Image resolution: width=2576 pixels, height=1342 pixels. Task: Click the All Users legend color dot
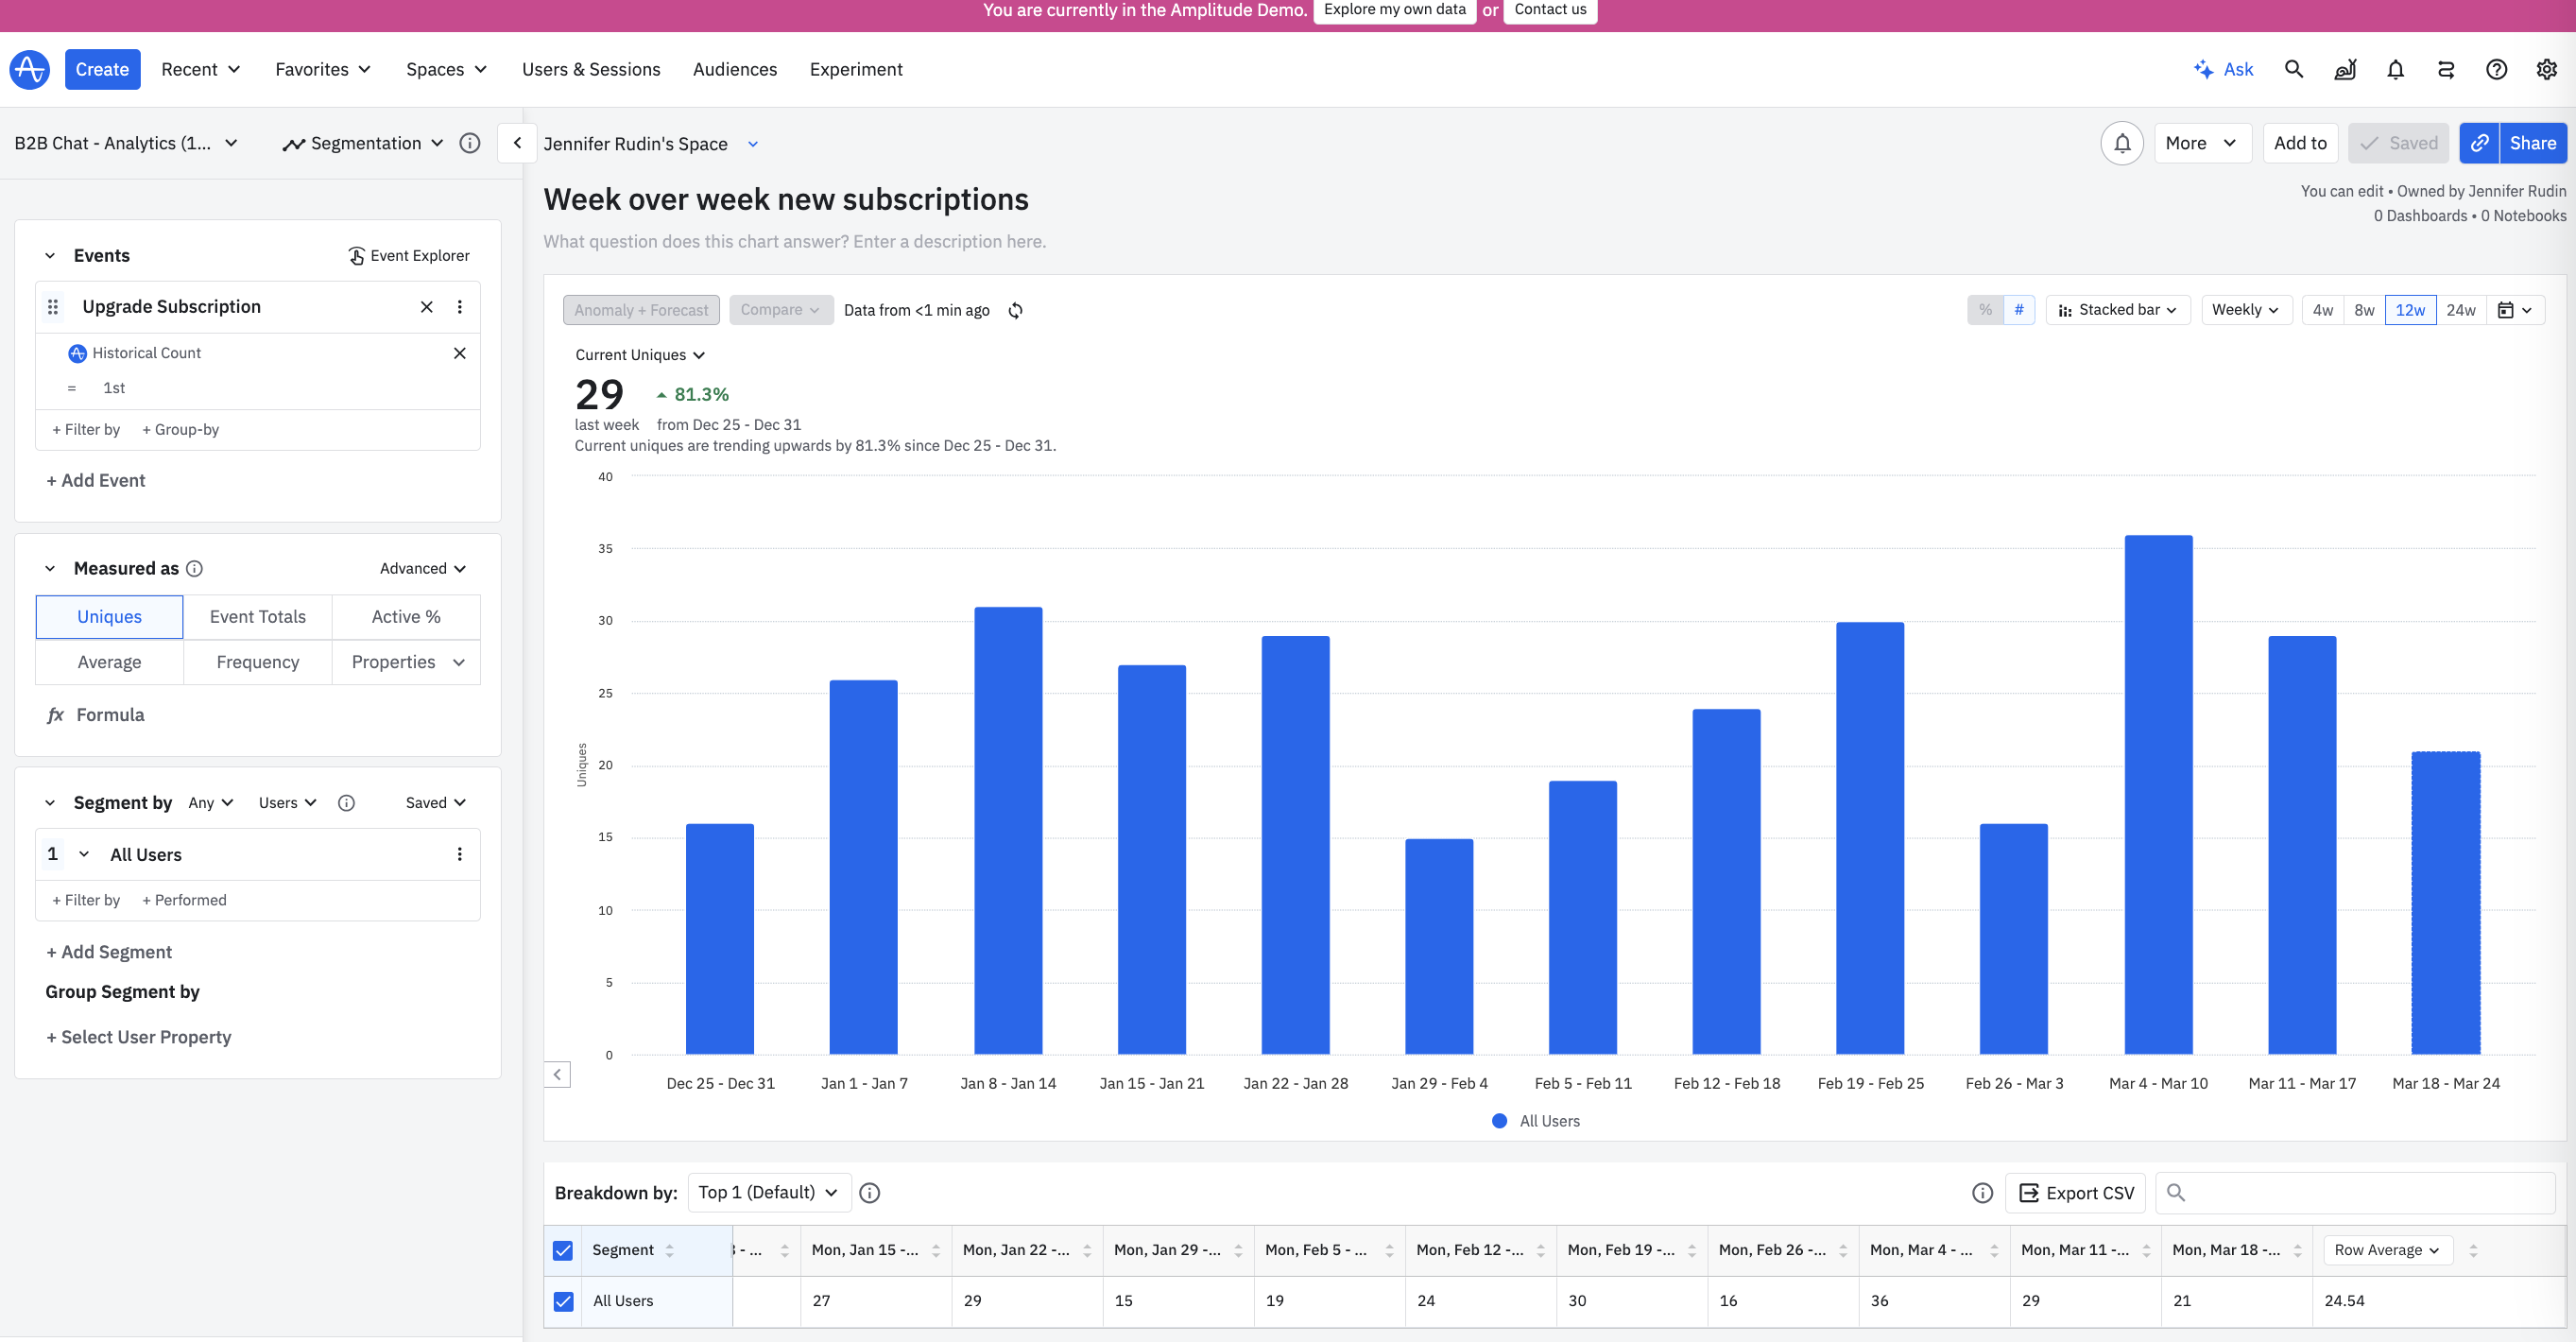pyautogui.click(x=1499, y=1121)
